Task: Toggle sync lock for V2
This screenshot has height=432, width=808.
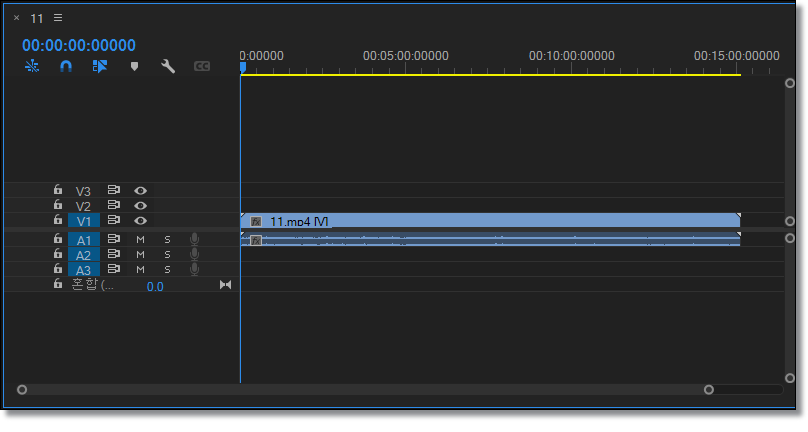Action: pyautogui.click(x=114, y=205)
